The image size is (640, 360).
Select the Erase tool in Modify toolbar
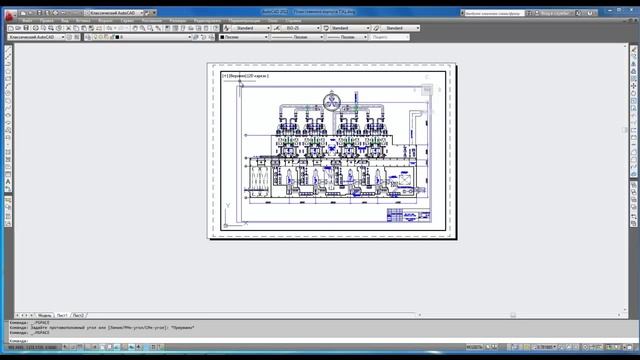[633, 49]
